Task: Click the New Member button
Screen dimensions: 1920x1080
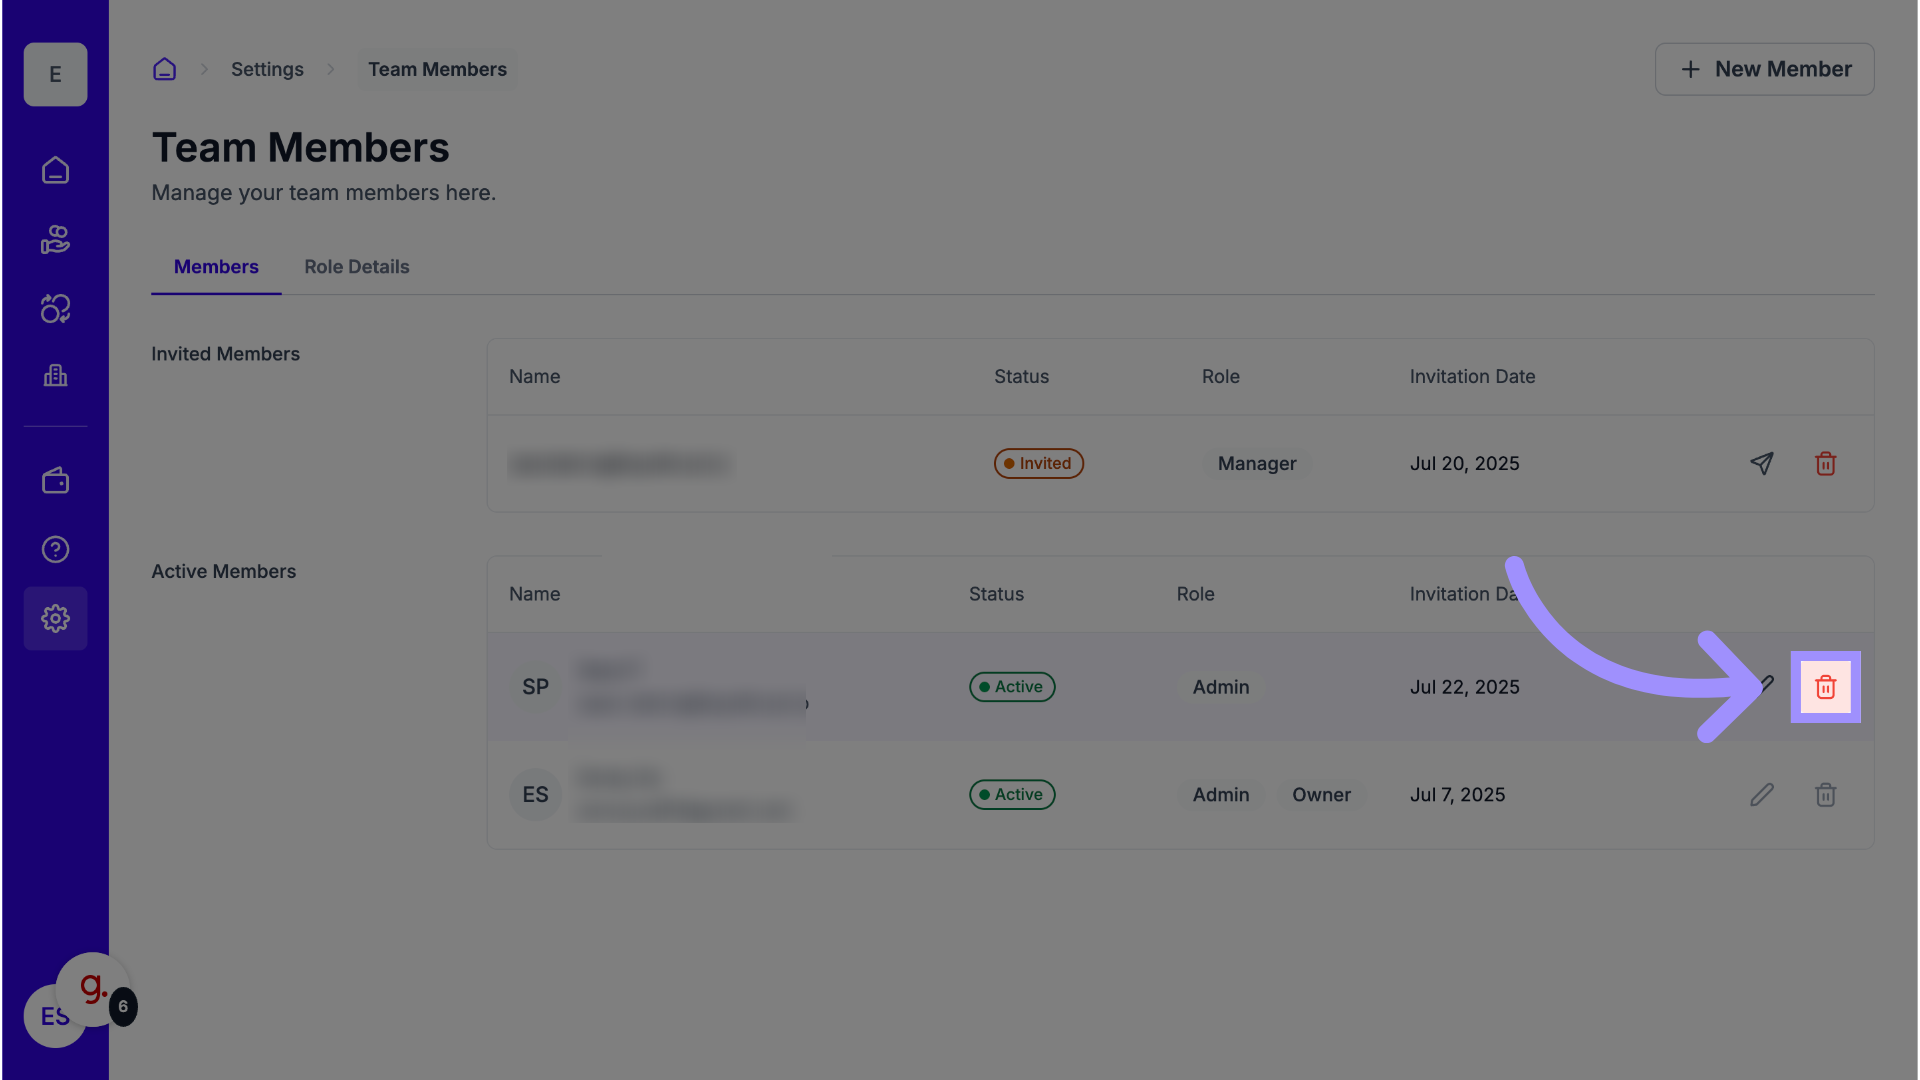Action: click(1764, 69)
